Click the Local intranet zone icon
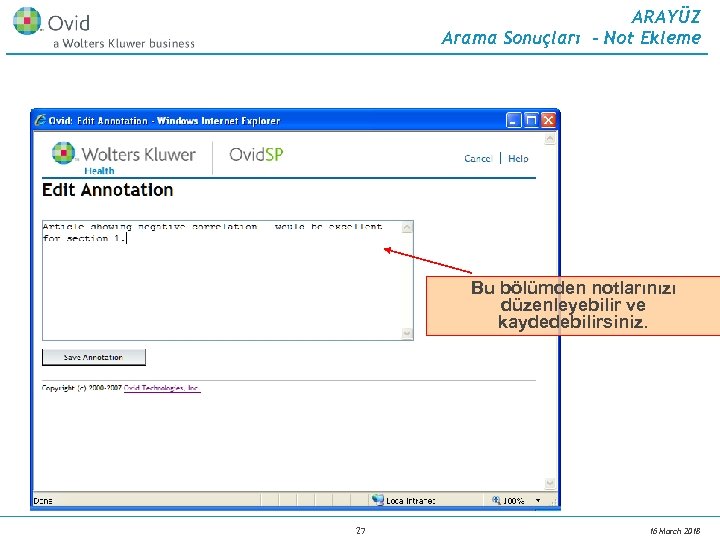720x540 pixels. pos(377,500)
